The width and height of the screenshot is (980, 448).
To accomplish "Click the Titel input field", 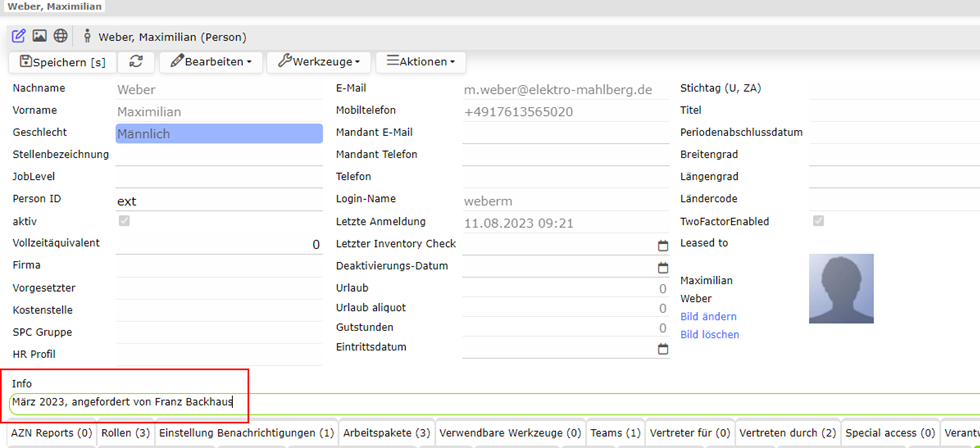I will pos(894,111).
